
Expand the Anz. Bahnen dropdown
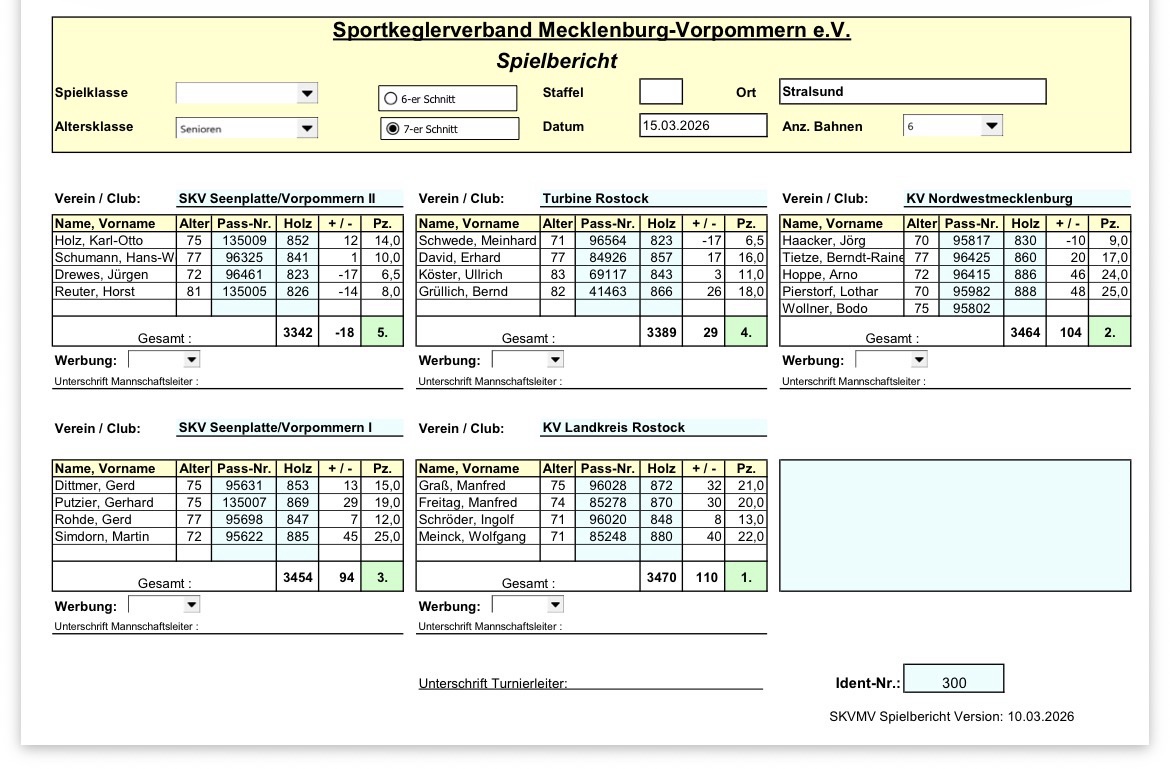(x=990, y=126)
